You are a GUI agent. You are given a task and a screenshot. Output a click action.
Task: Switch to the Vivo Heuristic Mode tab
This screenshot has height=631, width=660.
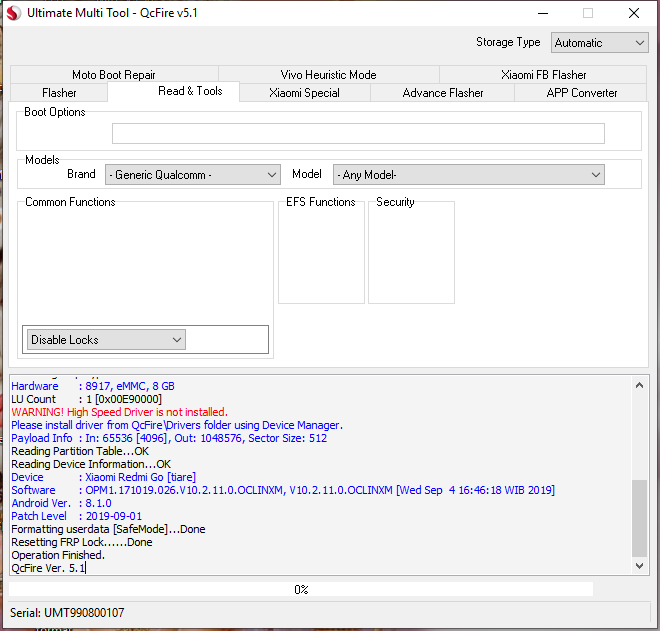coord(329,75)
